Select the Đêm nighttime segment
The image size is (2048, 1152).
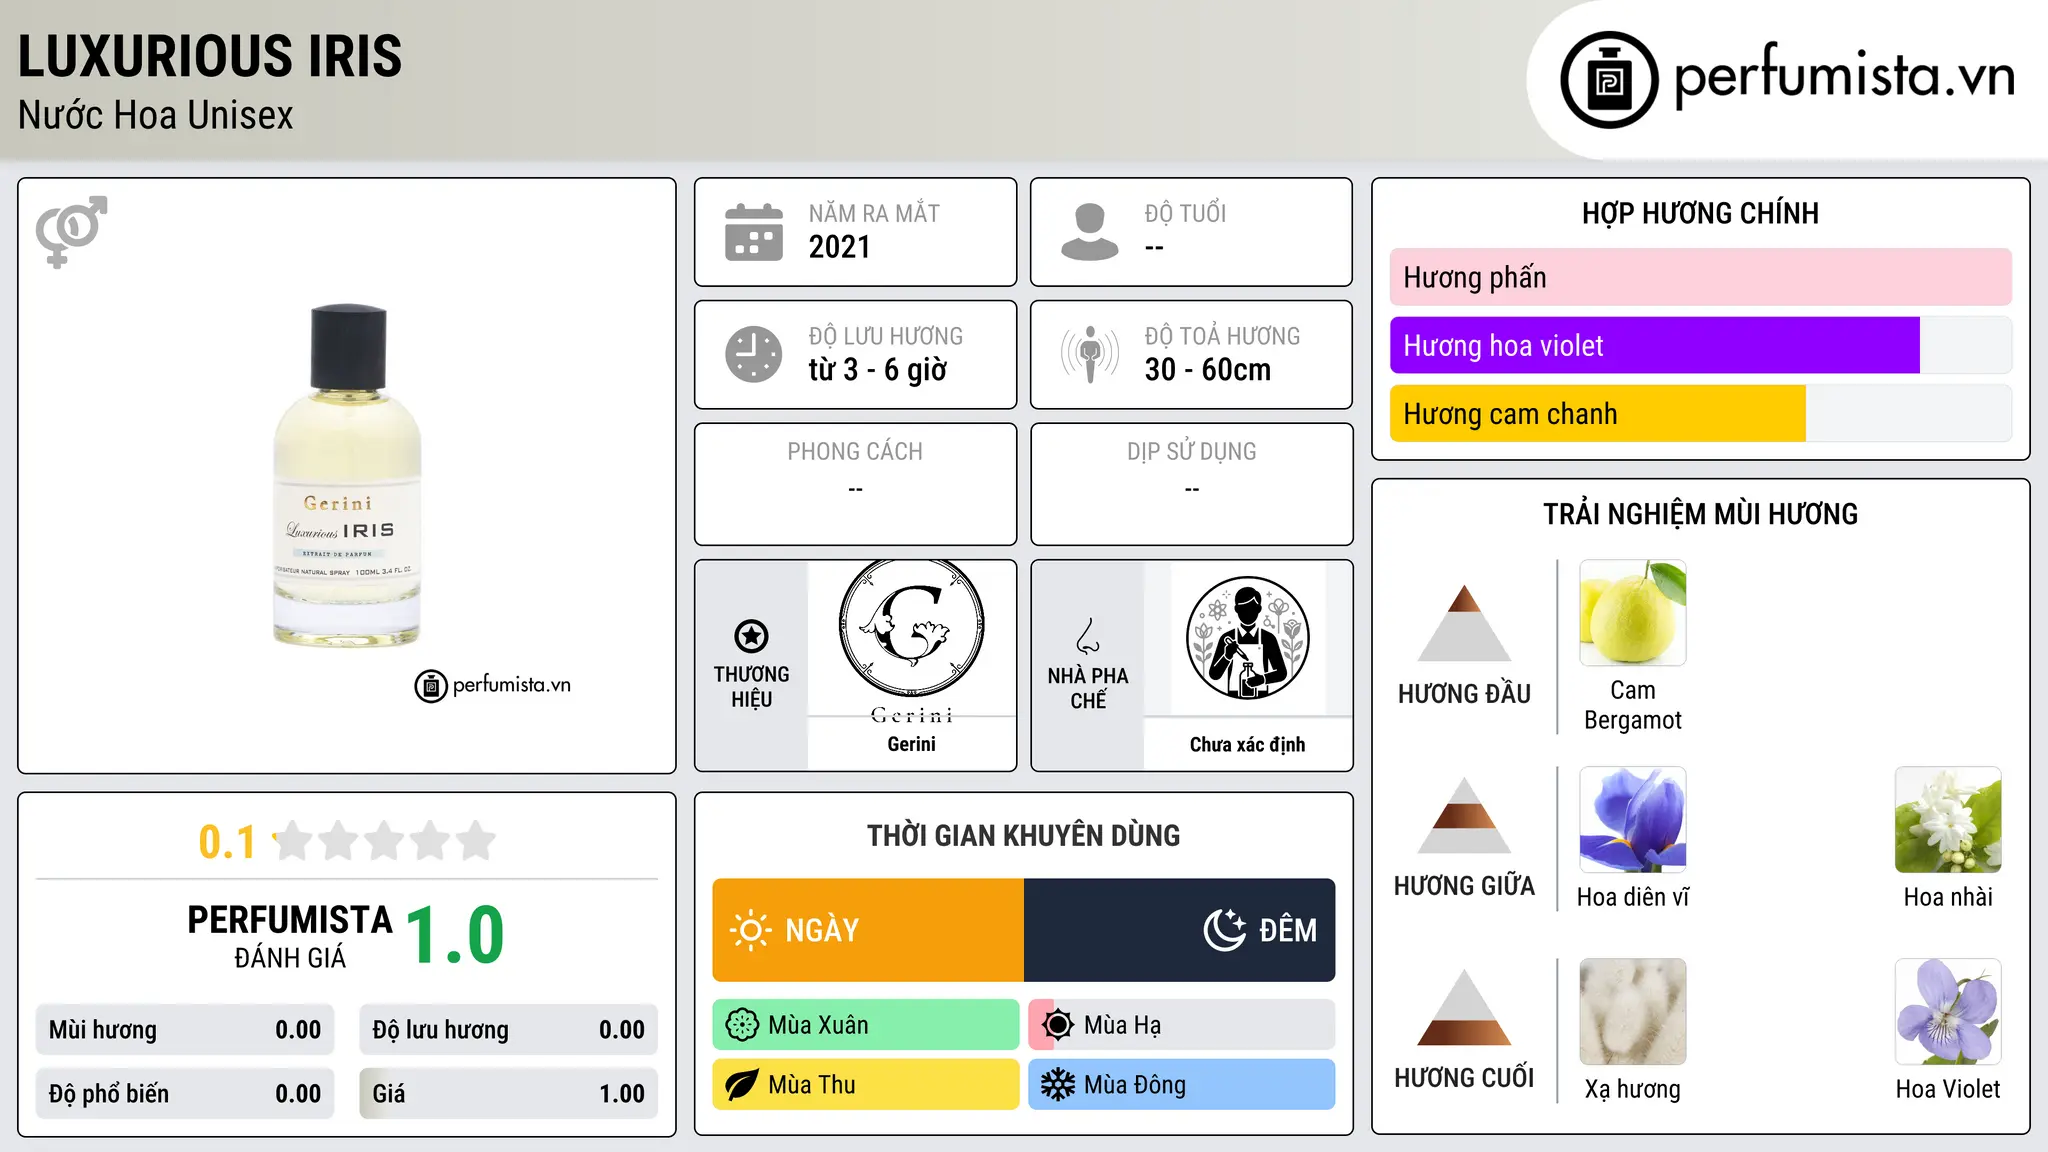(x=1180, y=930)
